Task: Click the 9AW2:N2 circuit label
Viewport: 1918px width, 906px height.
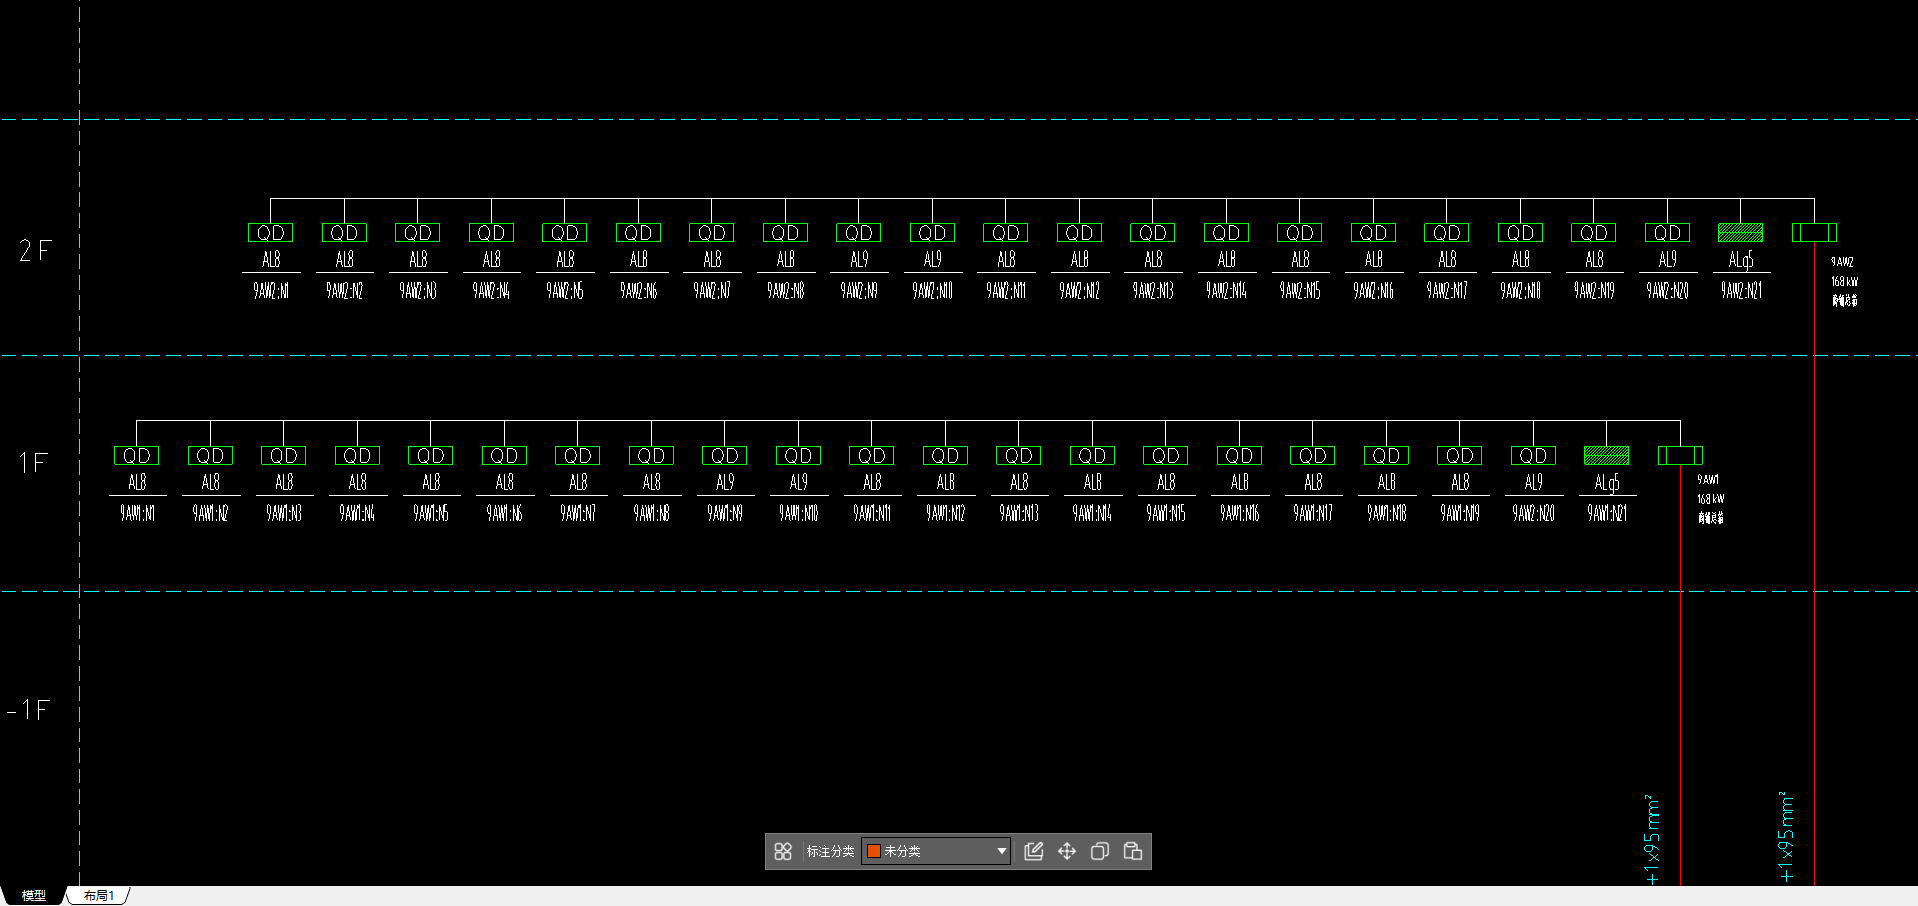Action: [344, 291]
